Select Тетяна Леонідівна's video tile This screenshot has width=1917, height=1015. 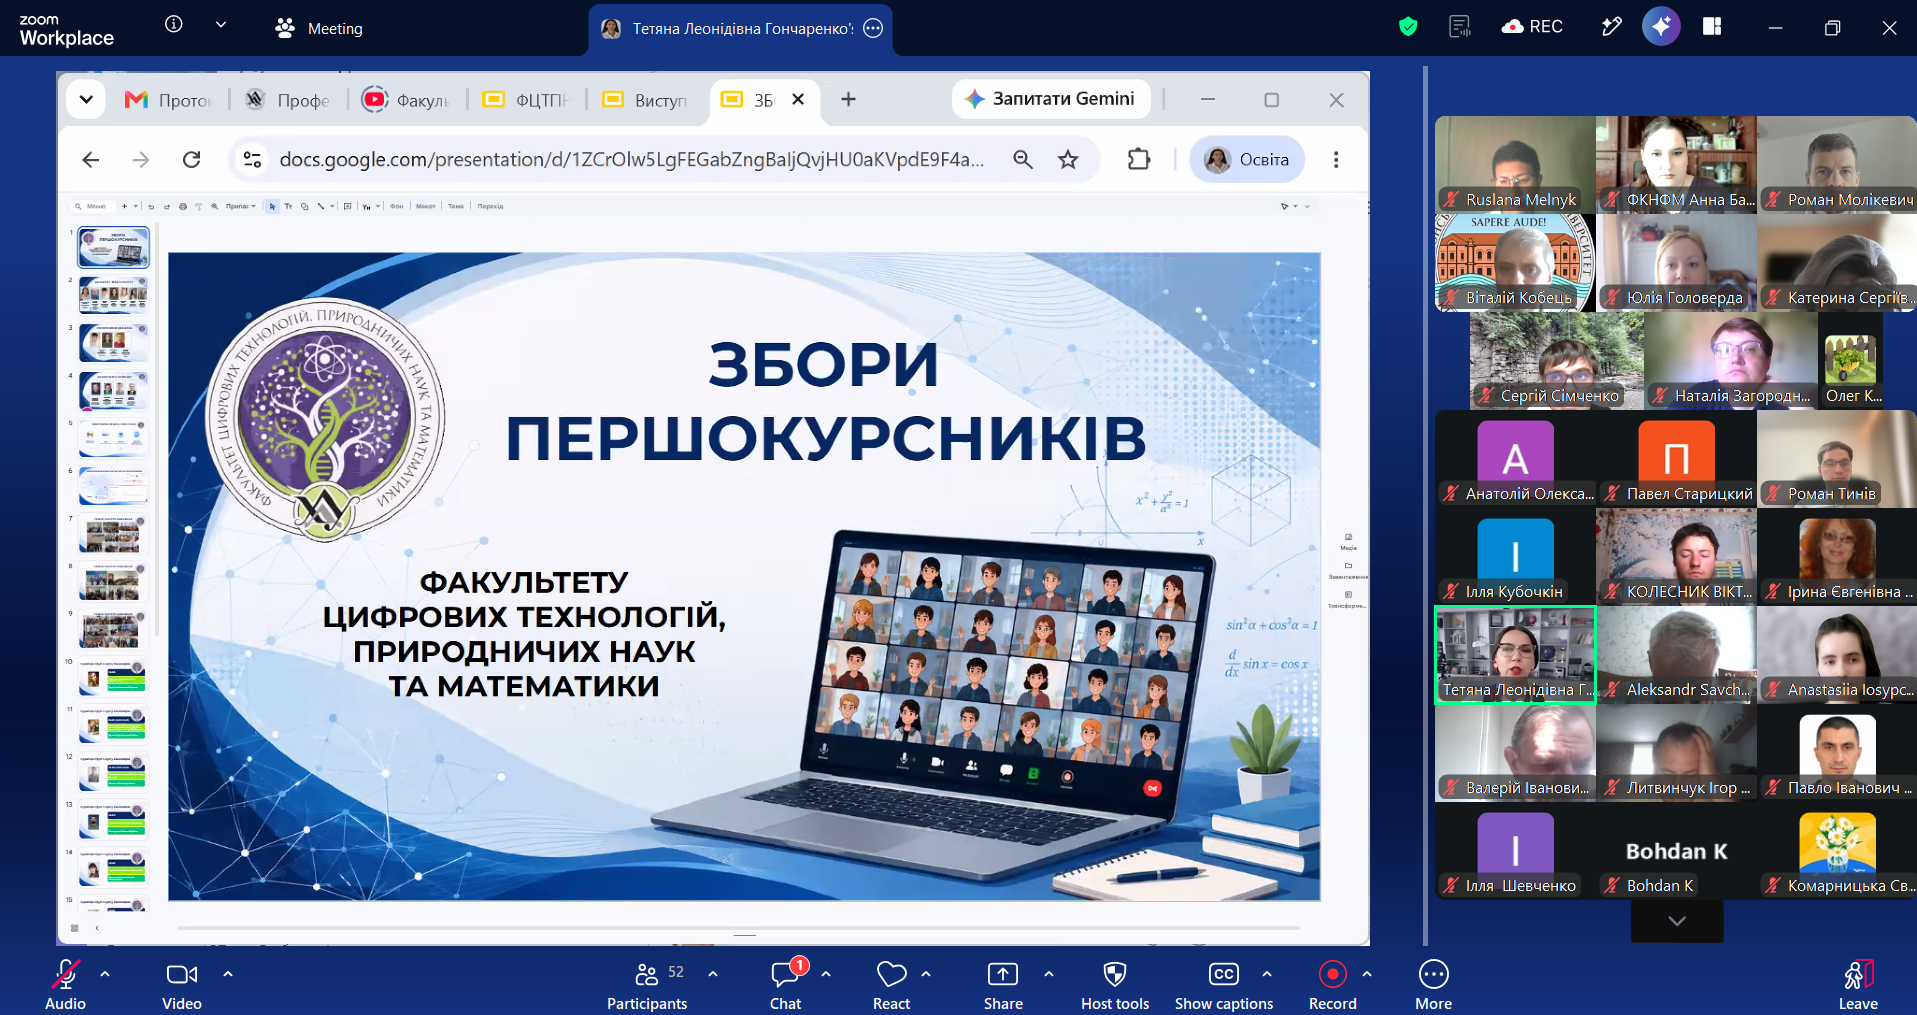tap(1515, 655)
